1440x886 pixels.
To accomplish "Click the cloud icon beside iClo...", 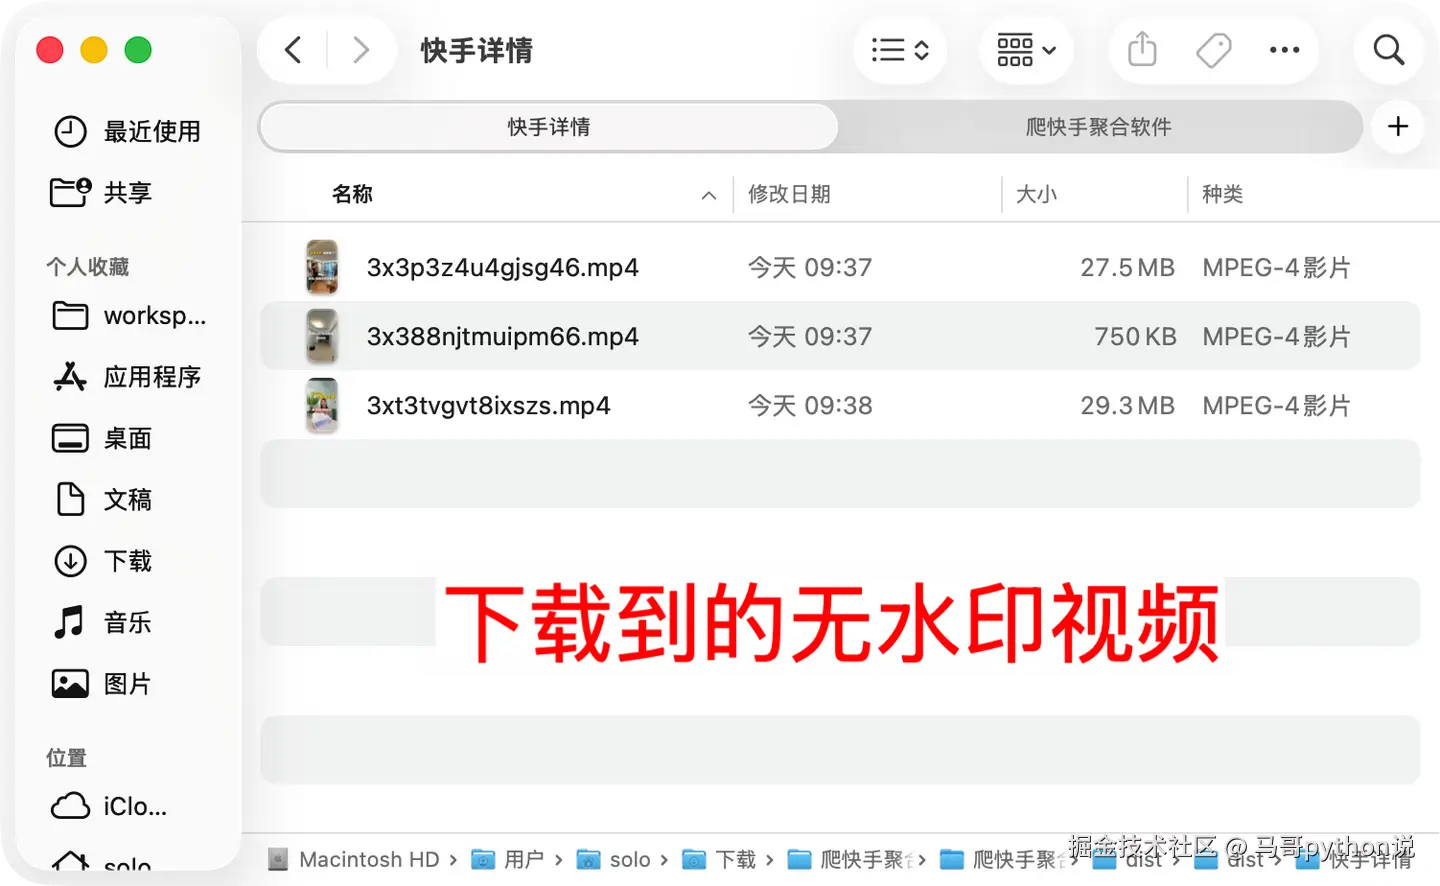I will coord(70,806).
